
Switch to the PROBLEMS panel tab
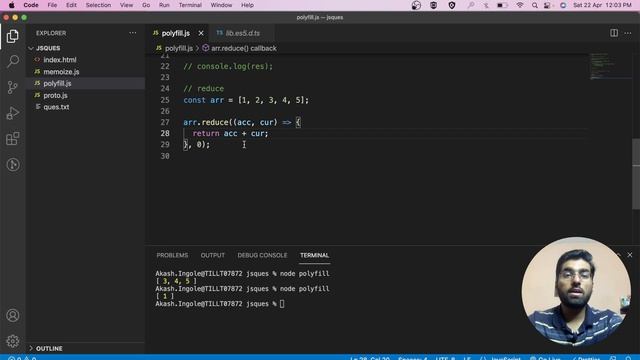pyautogui.click(x=172, y=255)
